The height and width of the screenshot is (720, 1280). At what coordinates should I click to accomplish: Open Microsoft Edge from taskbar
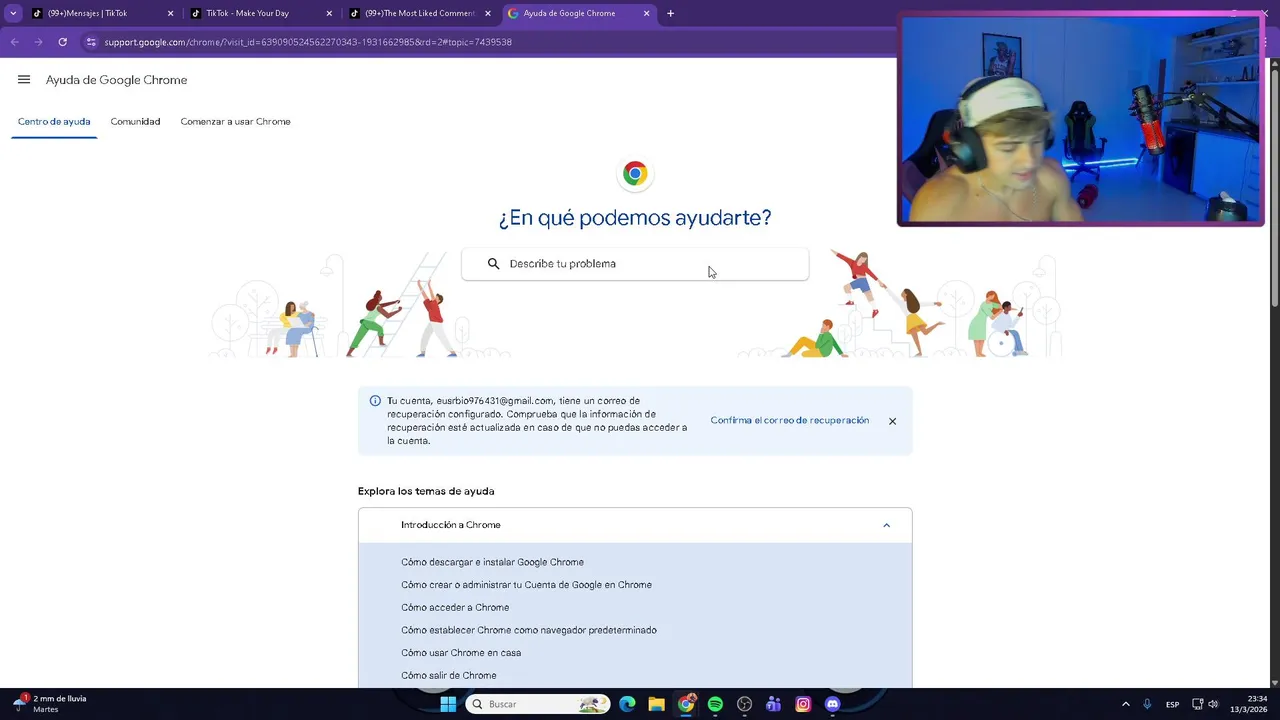pos(627,704)
